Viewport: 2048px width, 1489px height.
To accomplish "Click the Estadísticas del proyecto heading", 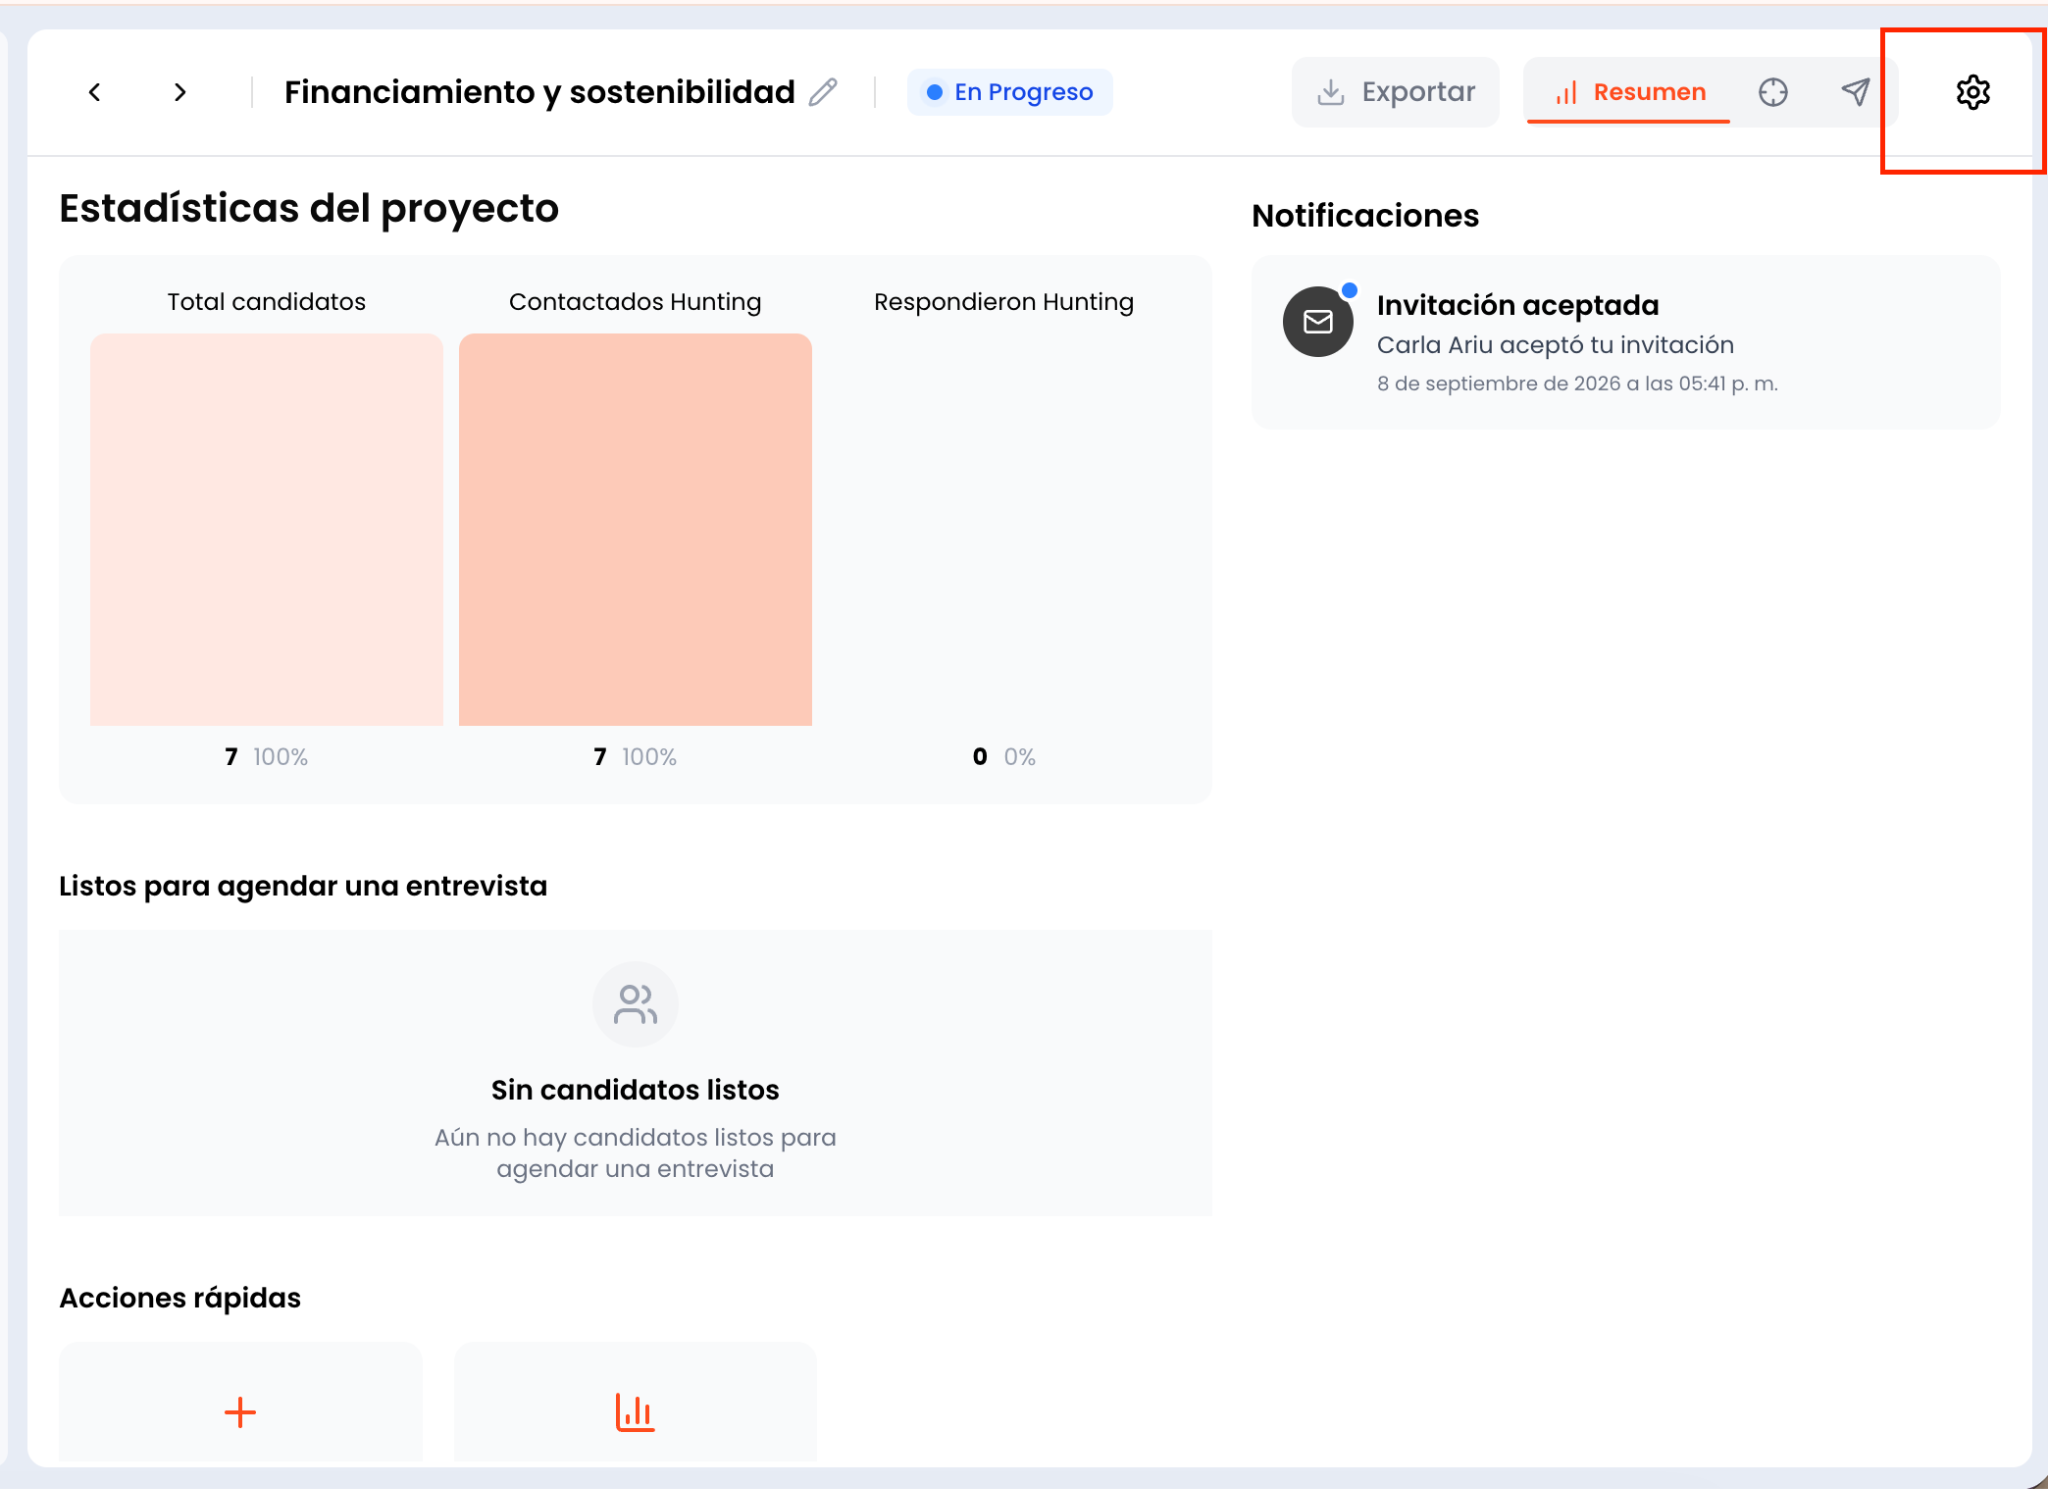I will [x=309, y=208].
